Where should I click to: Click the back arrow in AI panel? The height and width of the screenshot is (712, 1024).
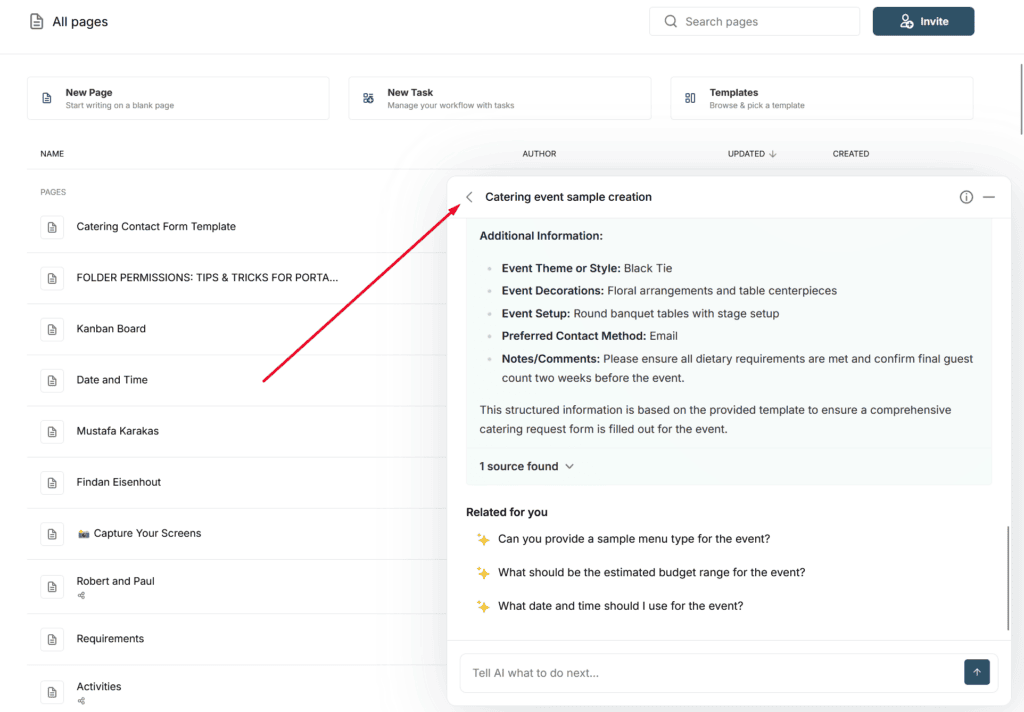(470, 197)
